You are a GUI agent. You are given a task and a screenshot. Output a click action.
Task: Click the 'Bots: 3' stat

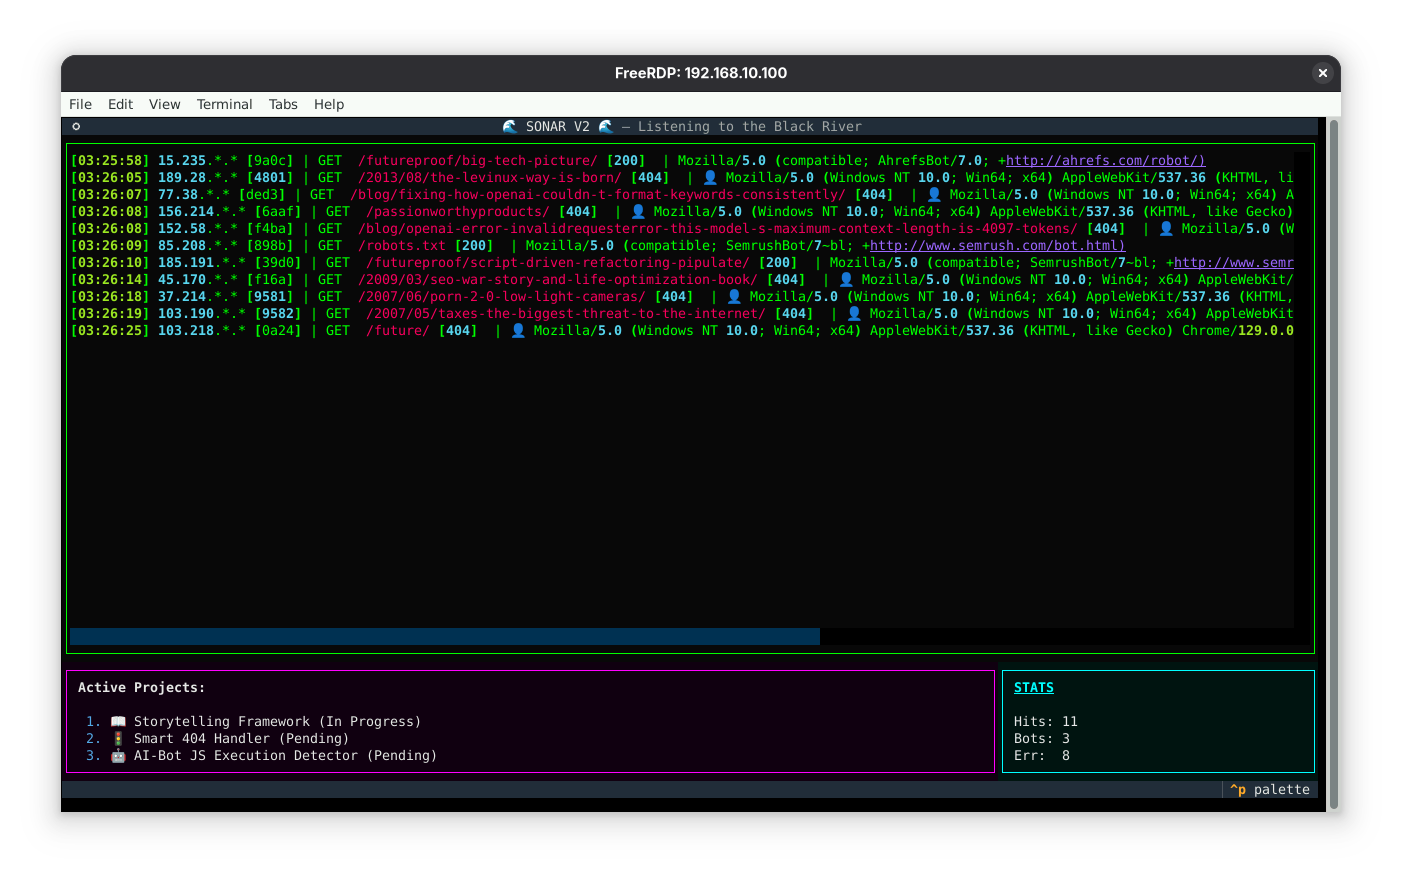tap(1042, 738)
